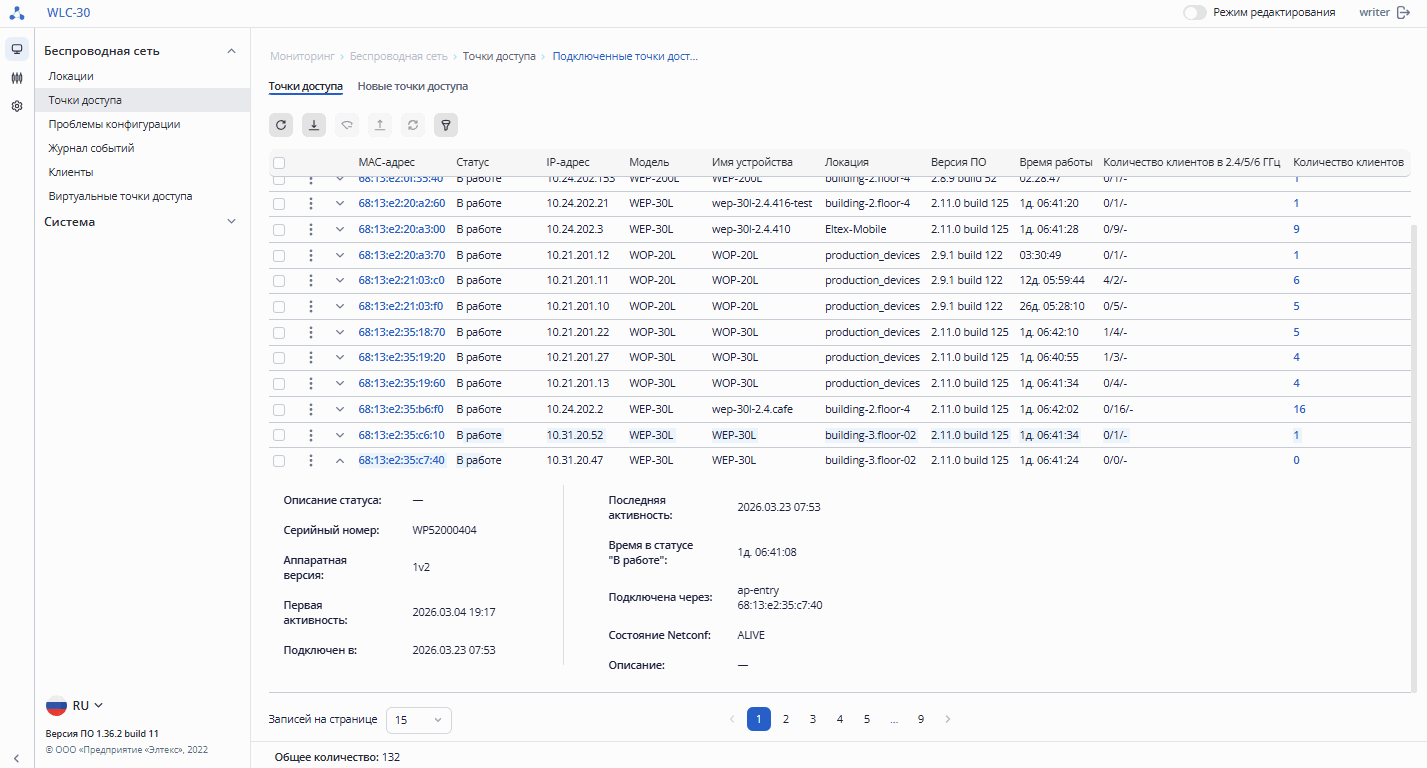
Task: Click the refresh table icon in toolbar
Action: pyautogui.click(x=281, y=125)
